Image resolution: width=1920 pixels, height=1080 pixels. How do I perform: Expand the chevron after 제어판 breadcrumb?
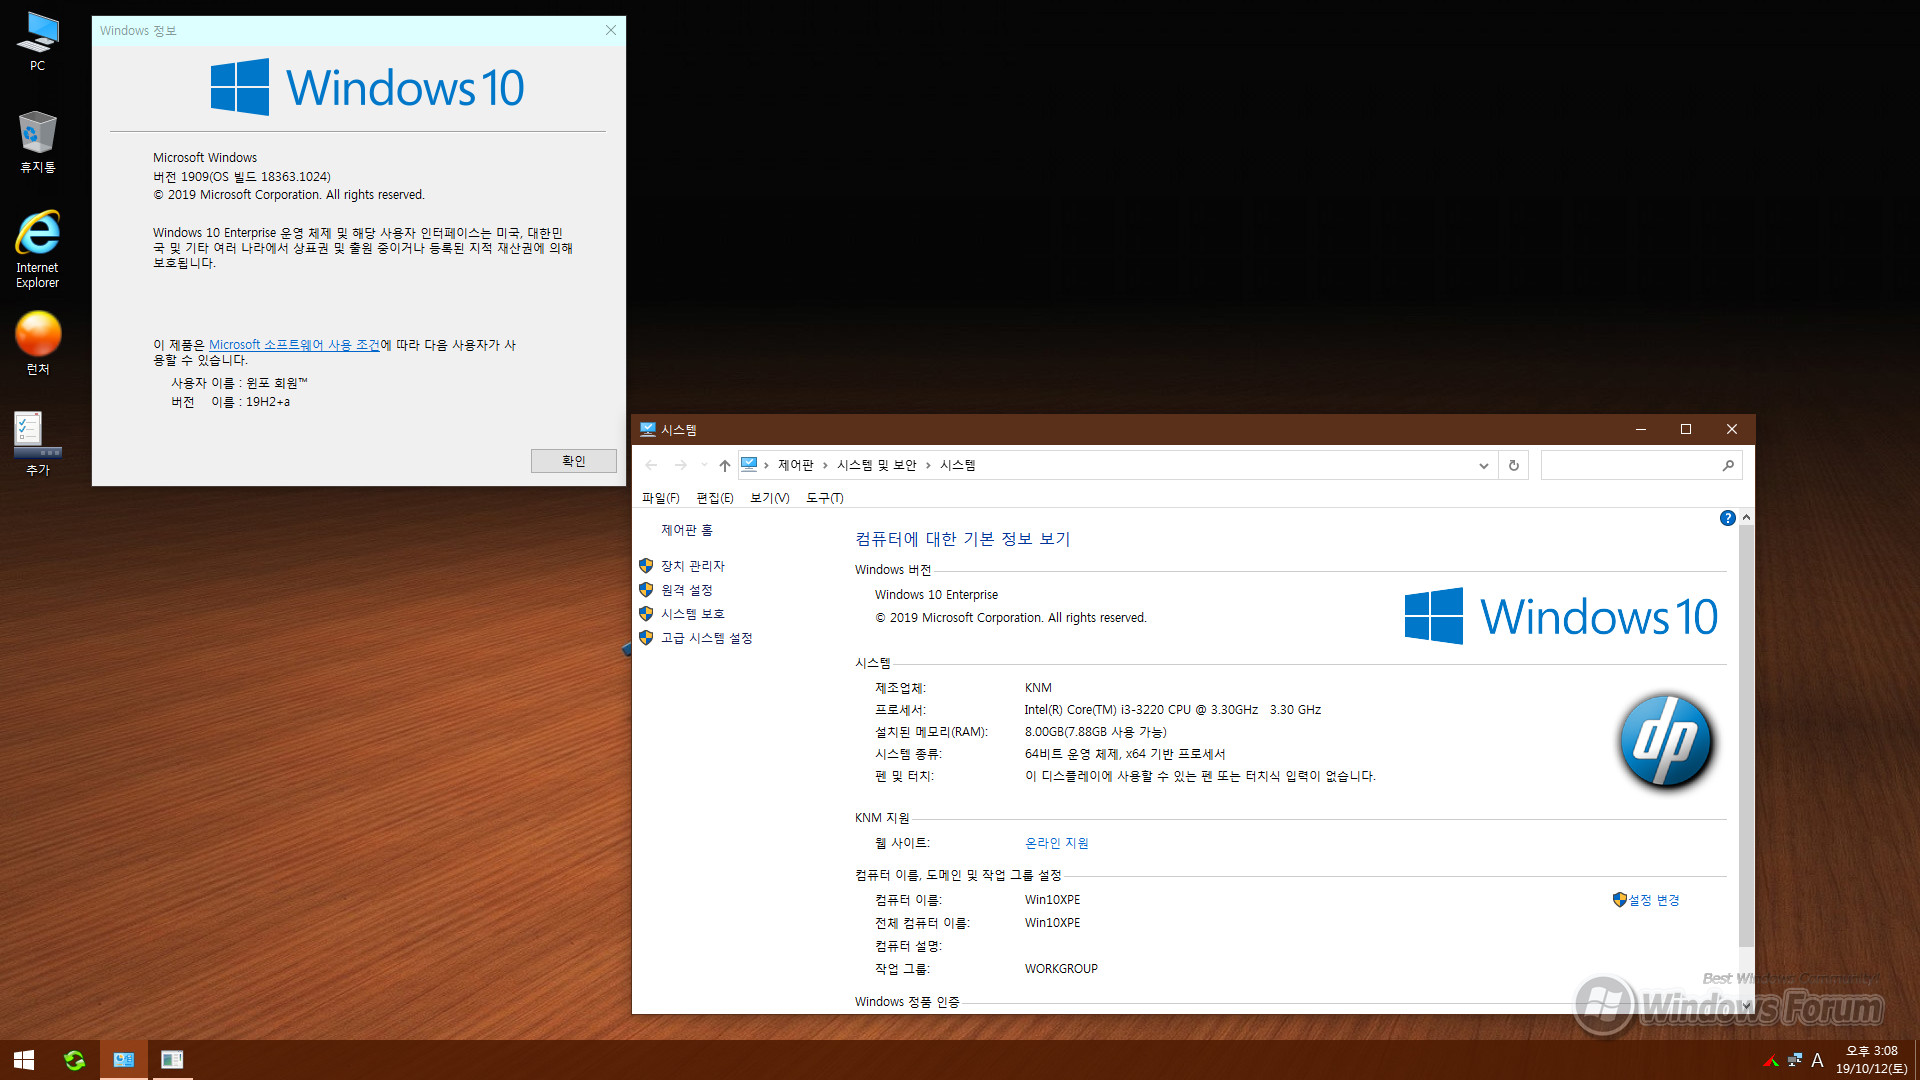[825, 465]
